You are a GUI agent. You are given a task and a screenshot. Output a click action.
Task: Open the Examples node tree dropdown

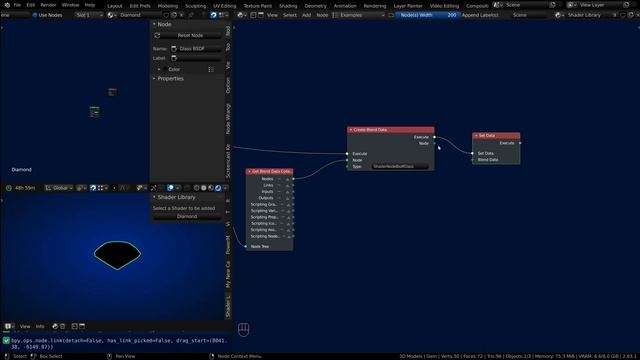coord(359,15)
